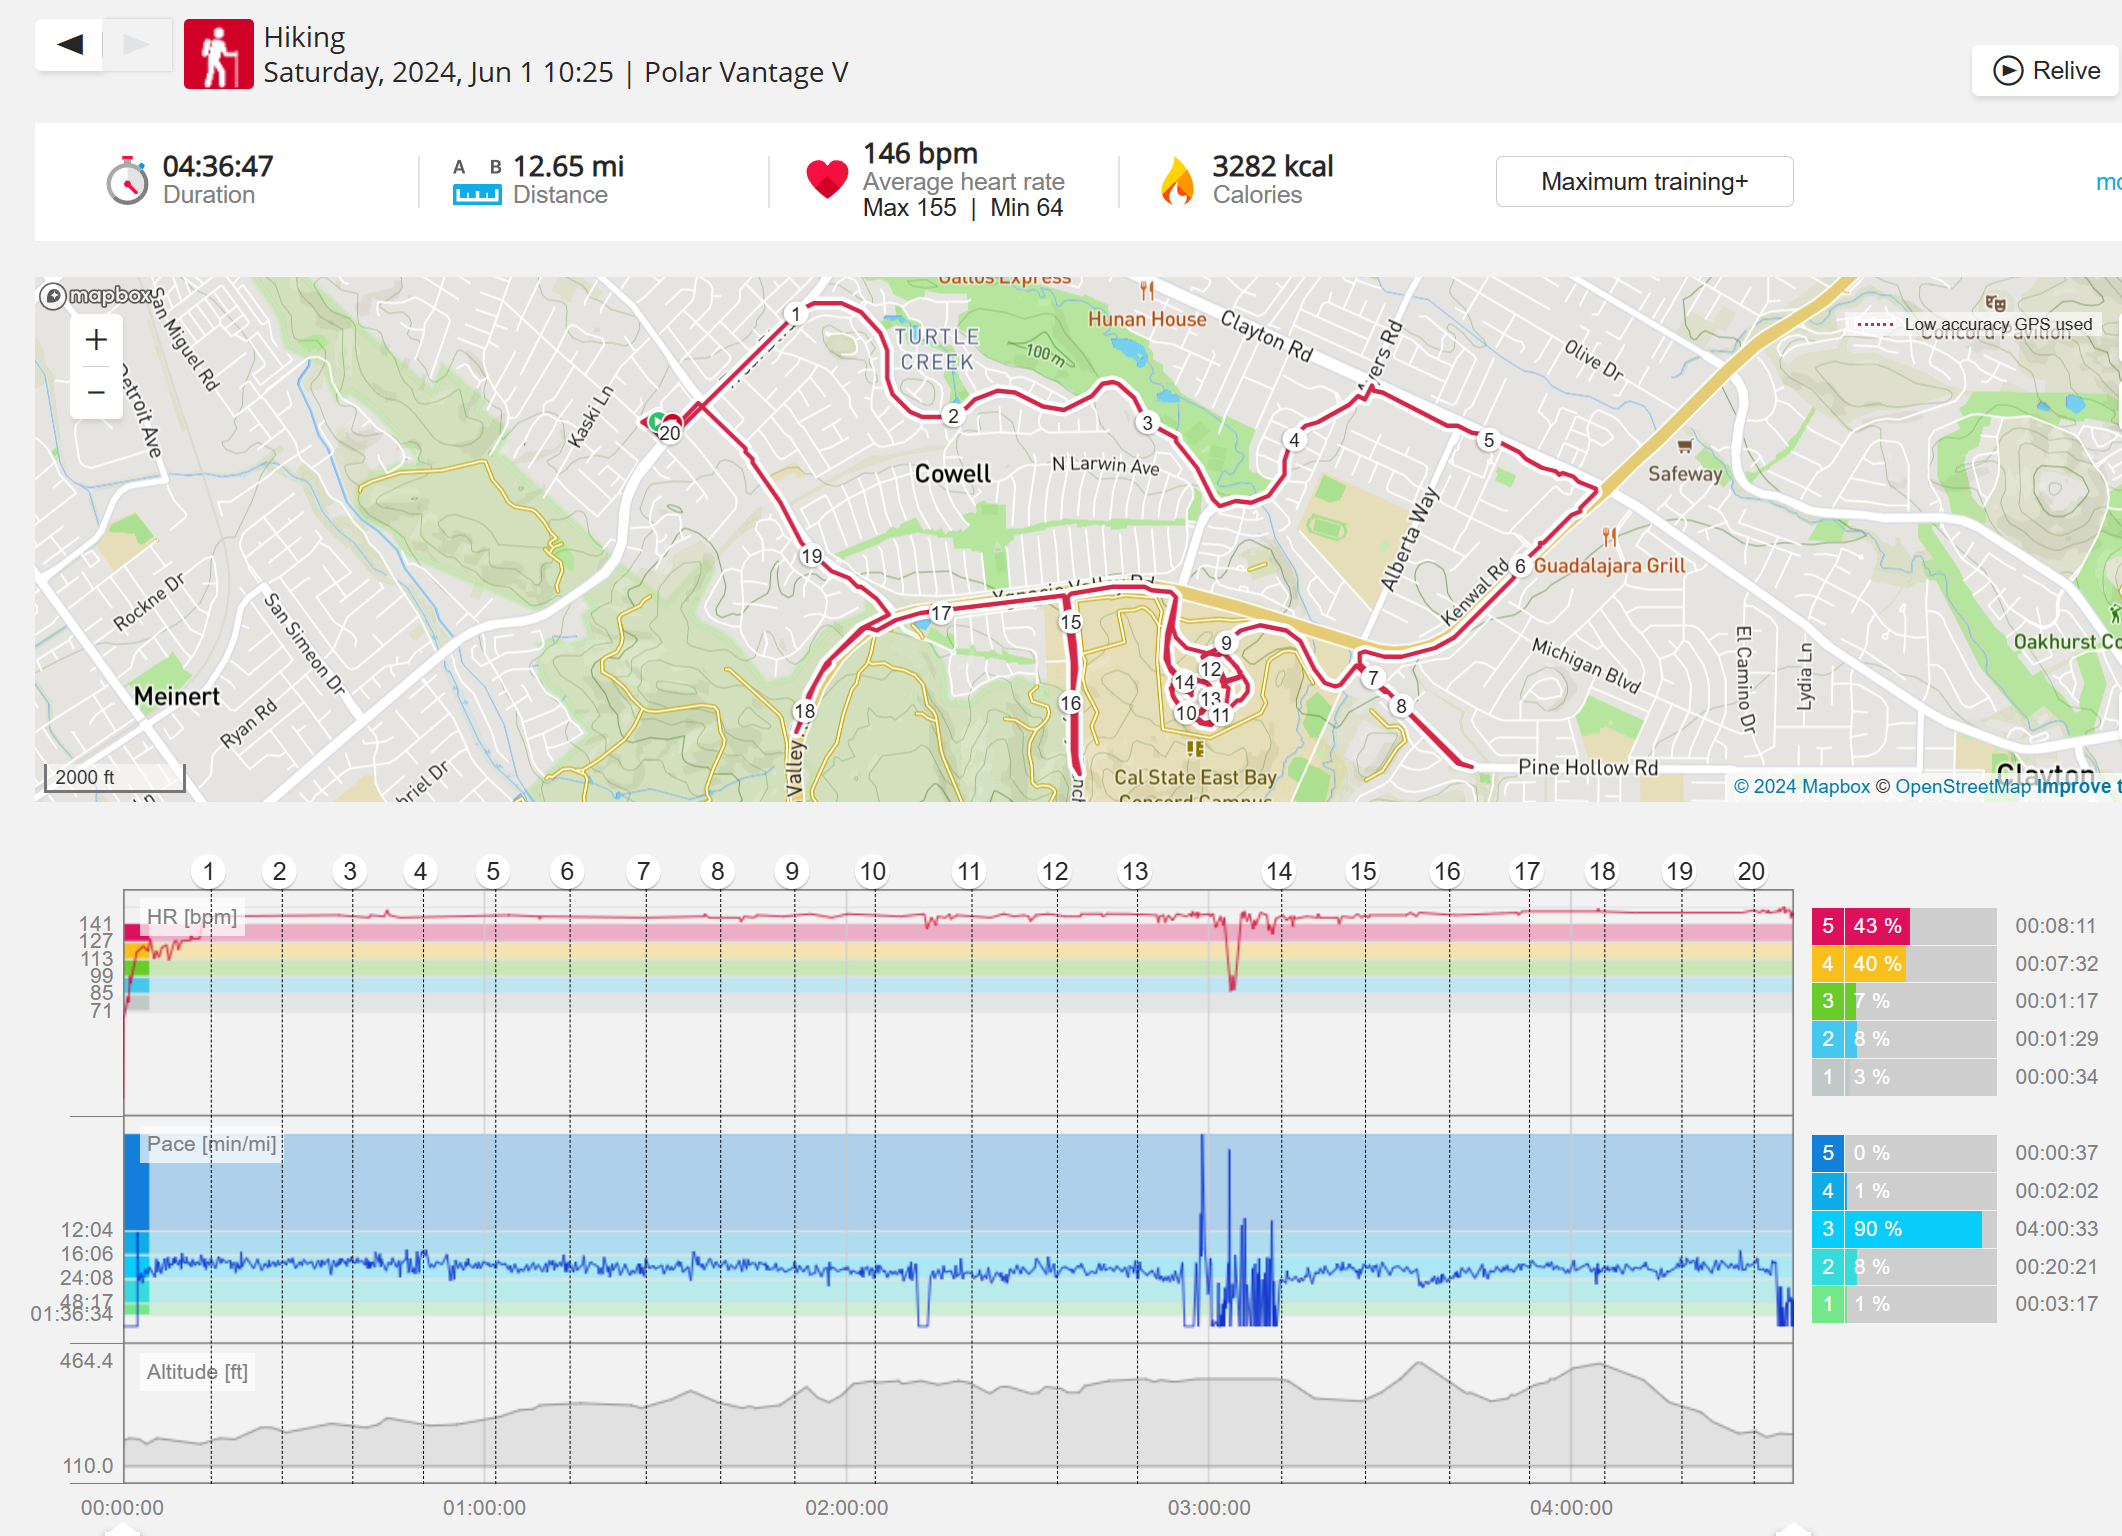Click the calories flame icon
The width and height of the screenshot is (2122, 1536).
(x=1177, y=182)
